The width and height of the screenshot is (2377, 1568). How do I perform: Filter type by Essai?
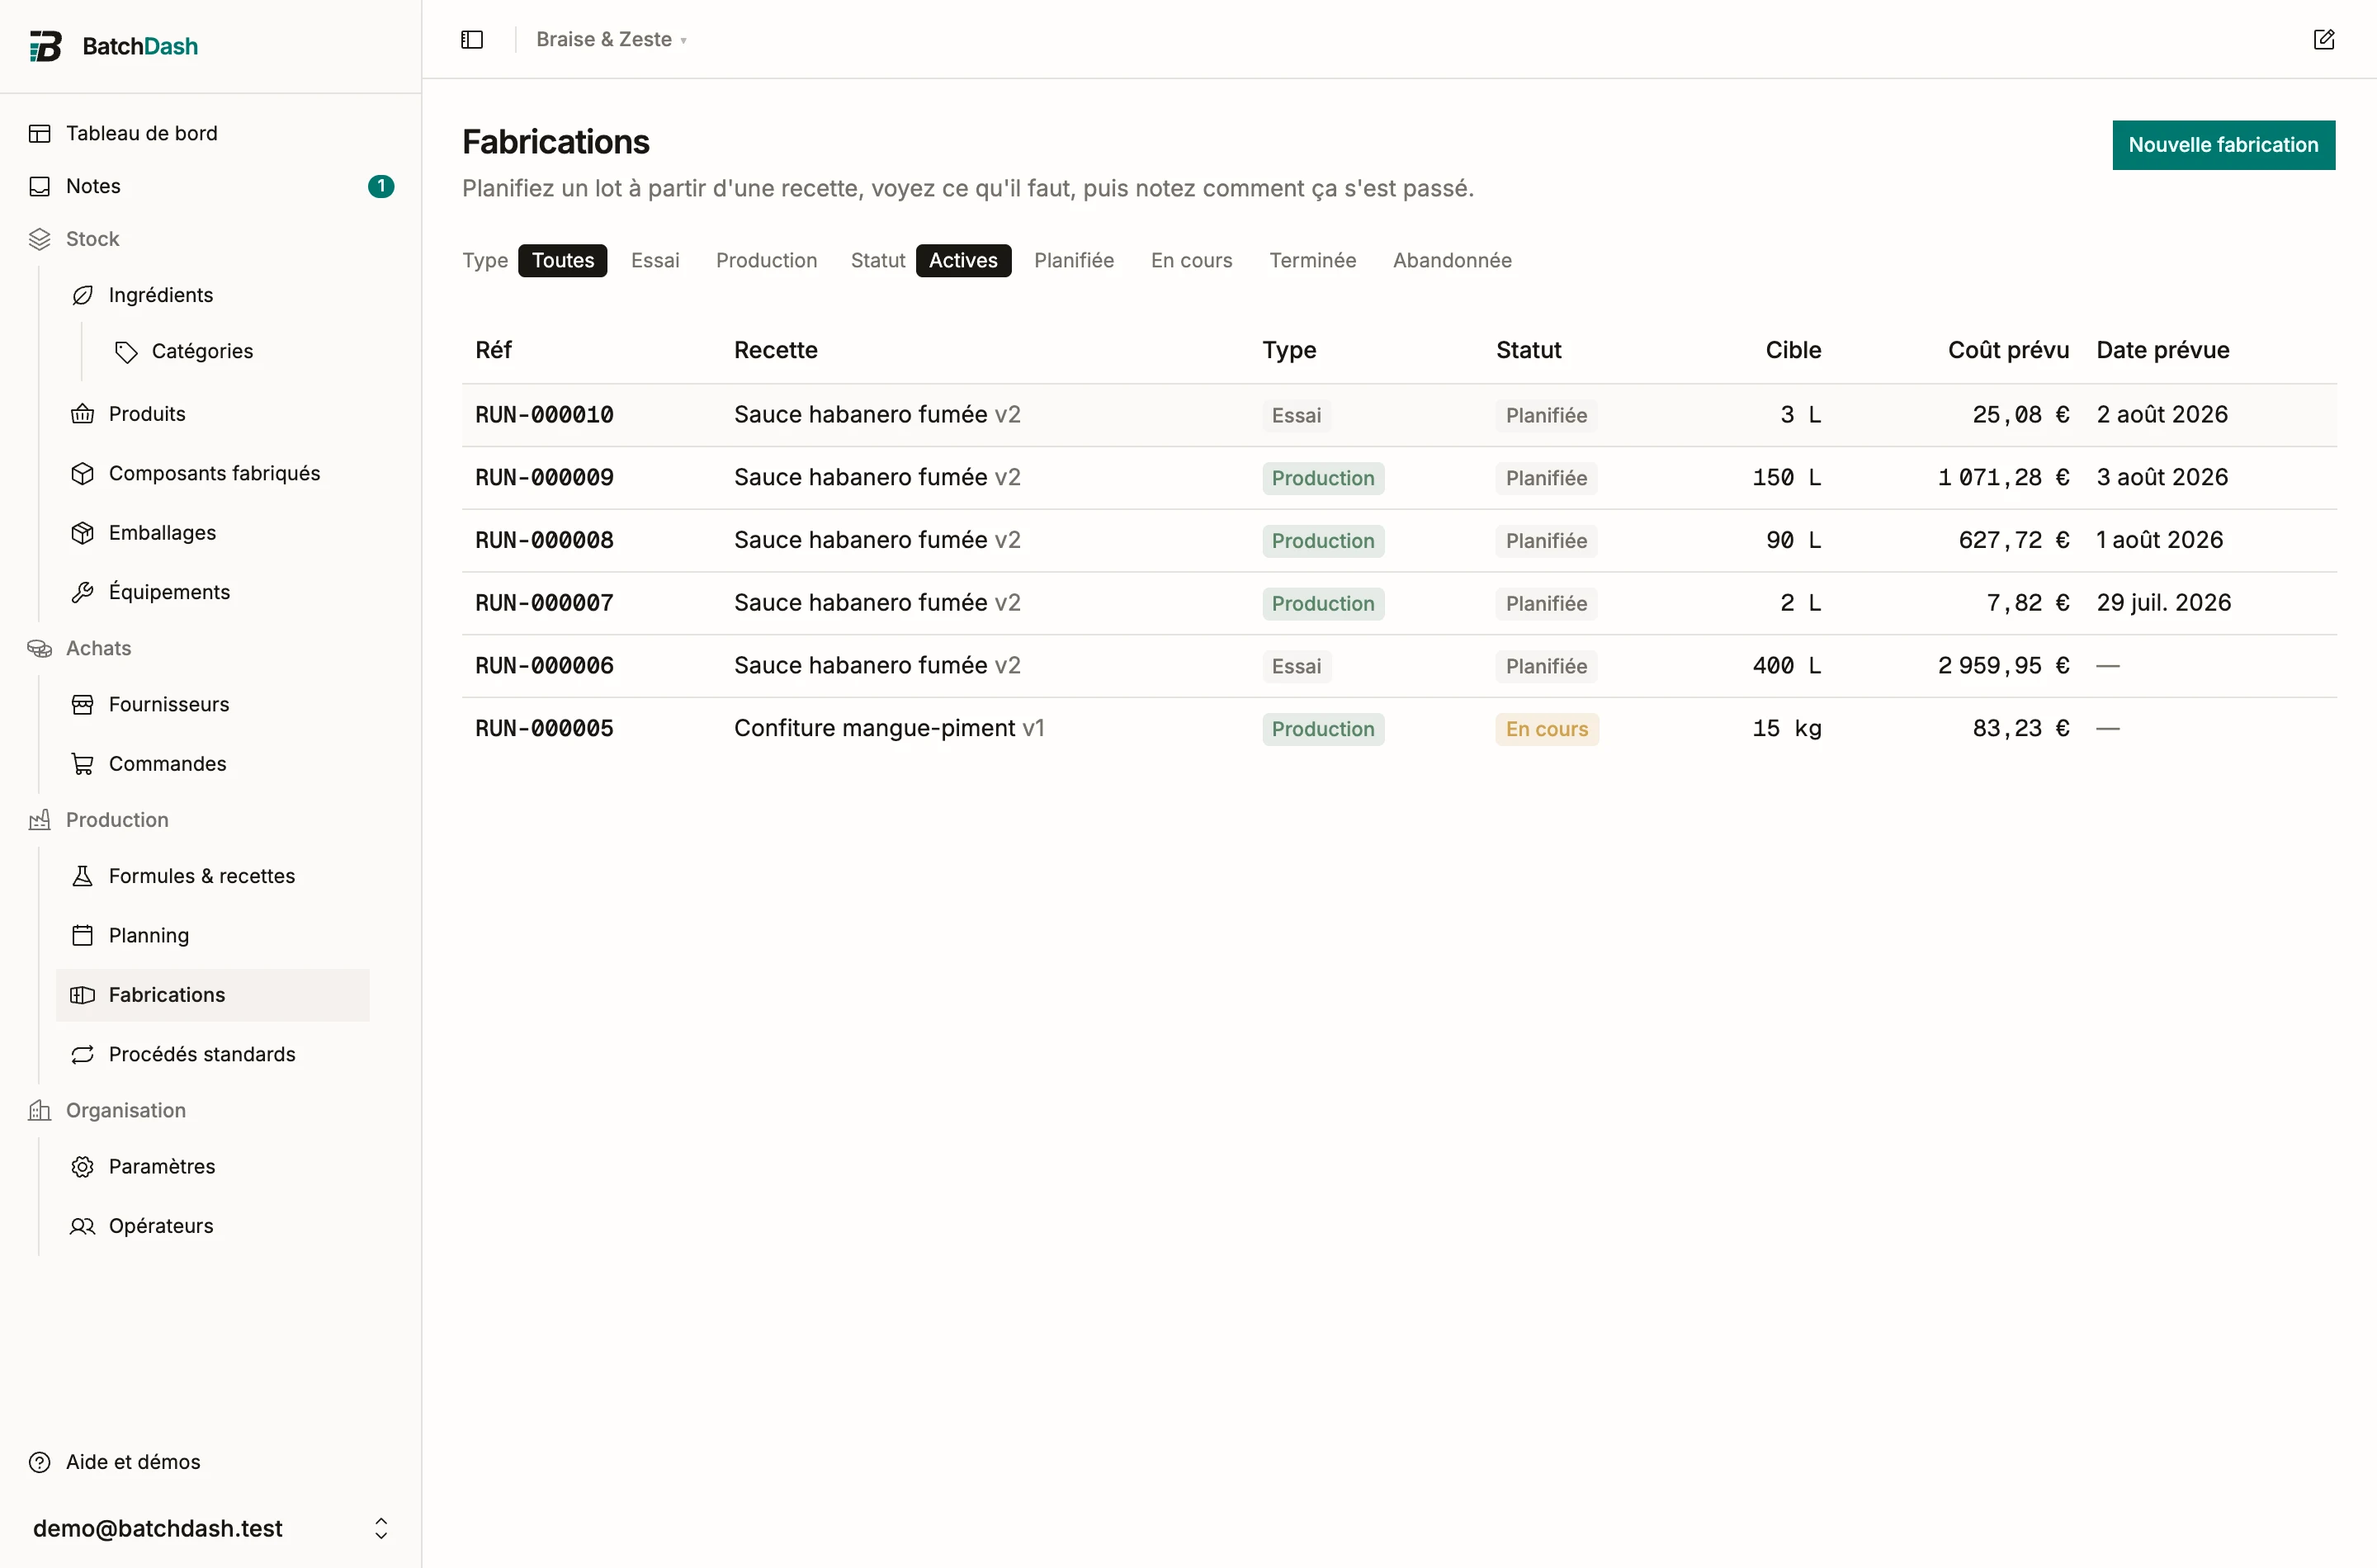(x=655, y=260)
